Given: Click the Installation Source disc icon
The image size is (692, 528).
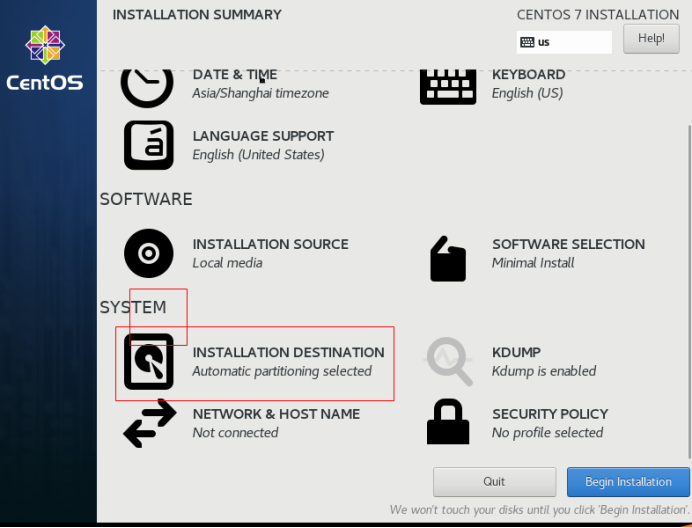Looking at the screenshot, I should coord(149,253).
